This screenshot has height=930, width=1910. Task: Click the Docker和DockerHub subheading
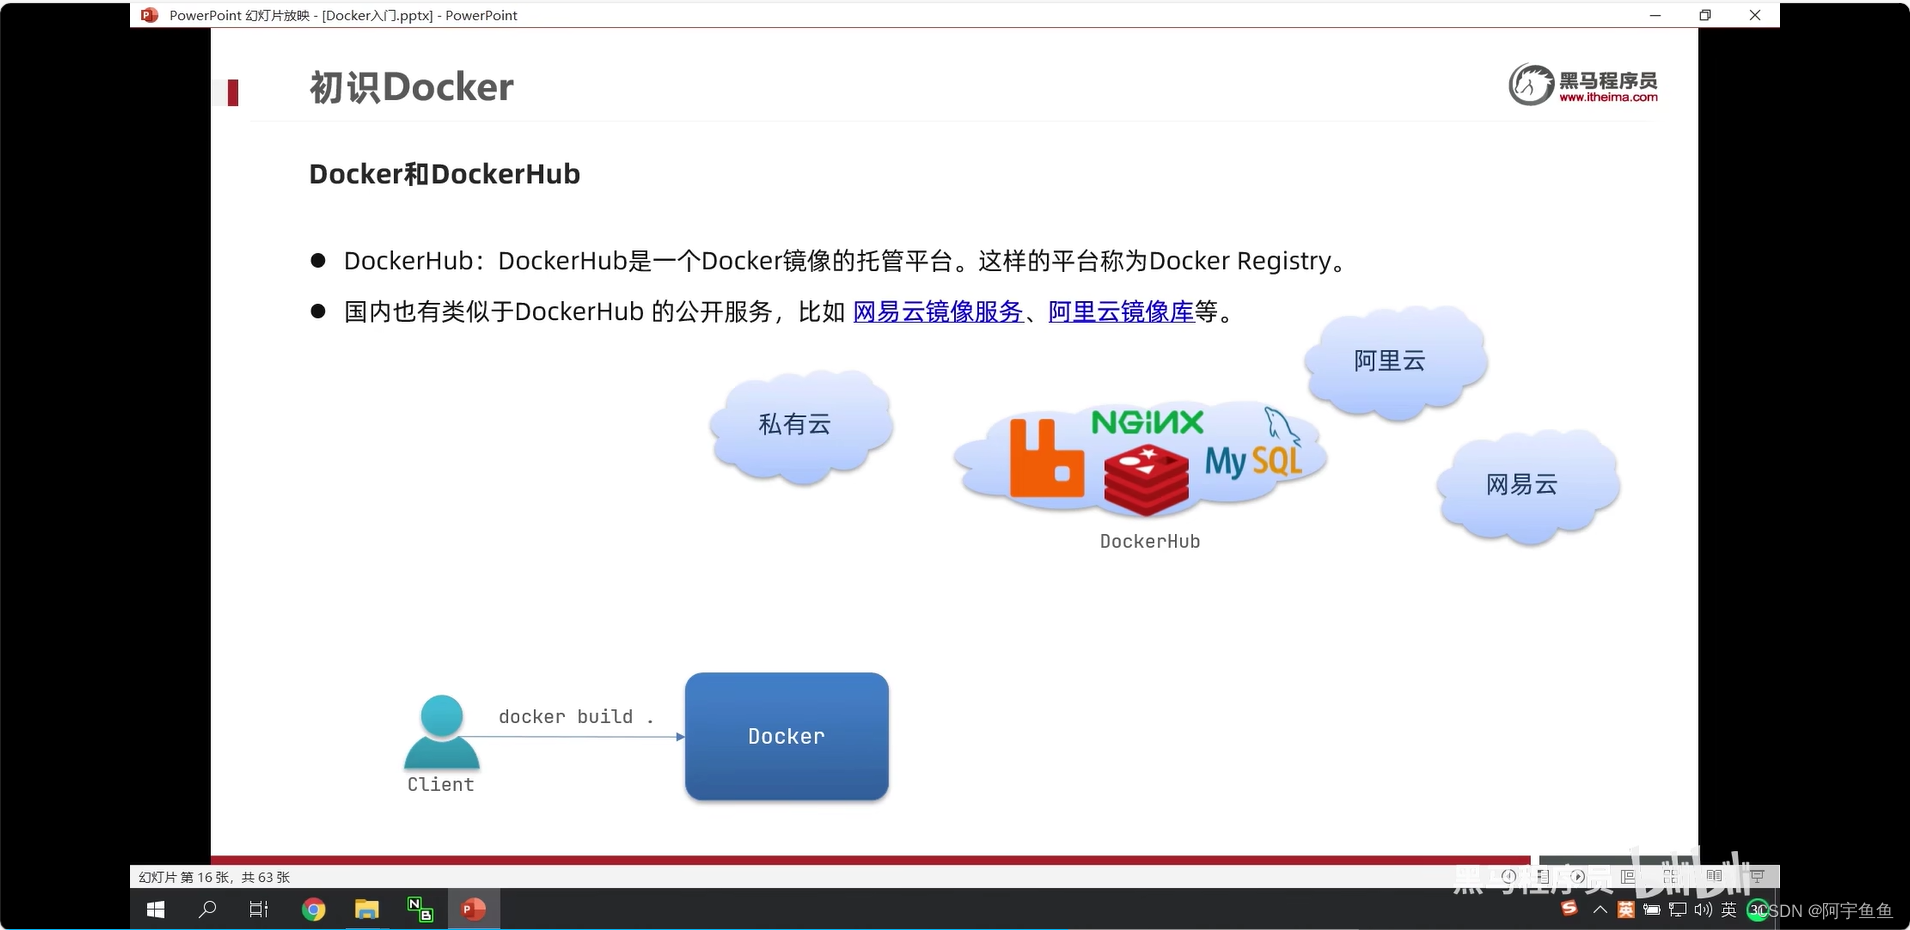(444, 174)
